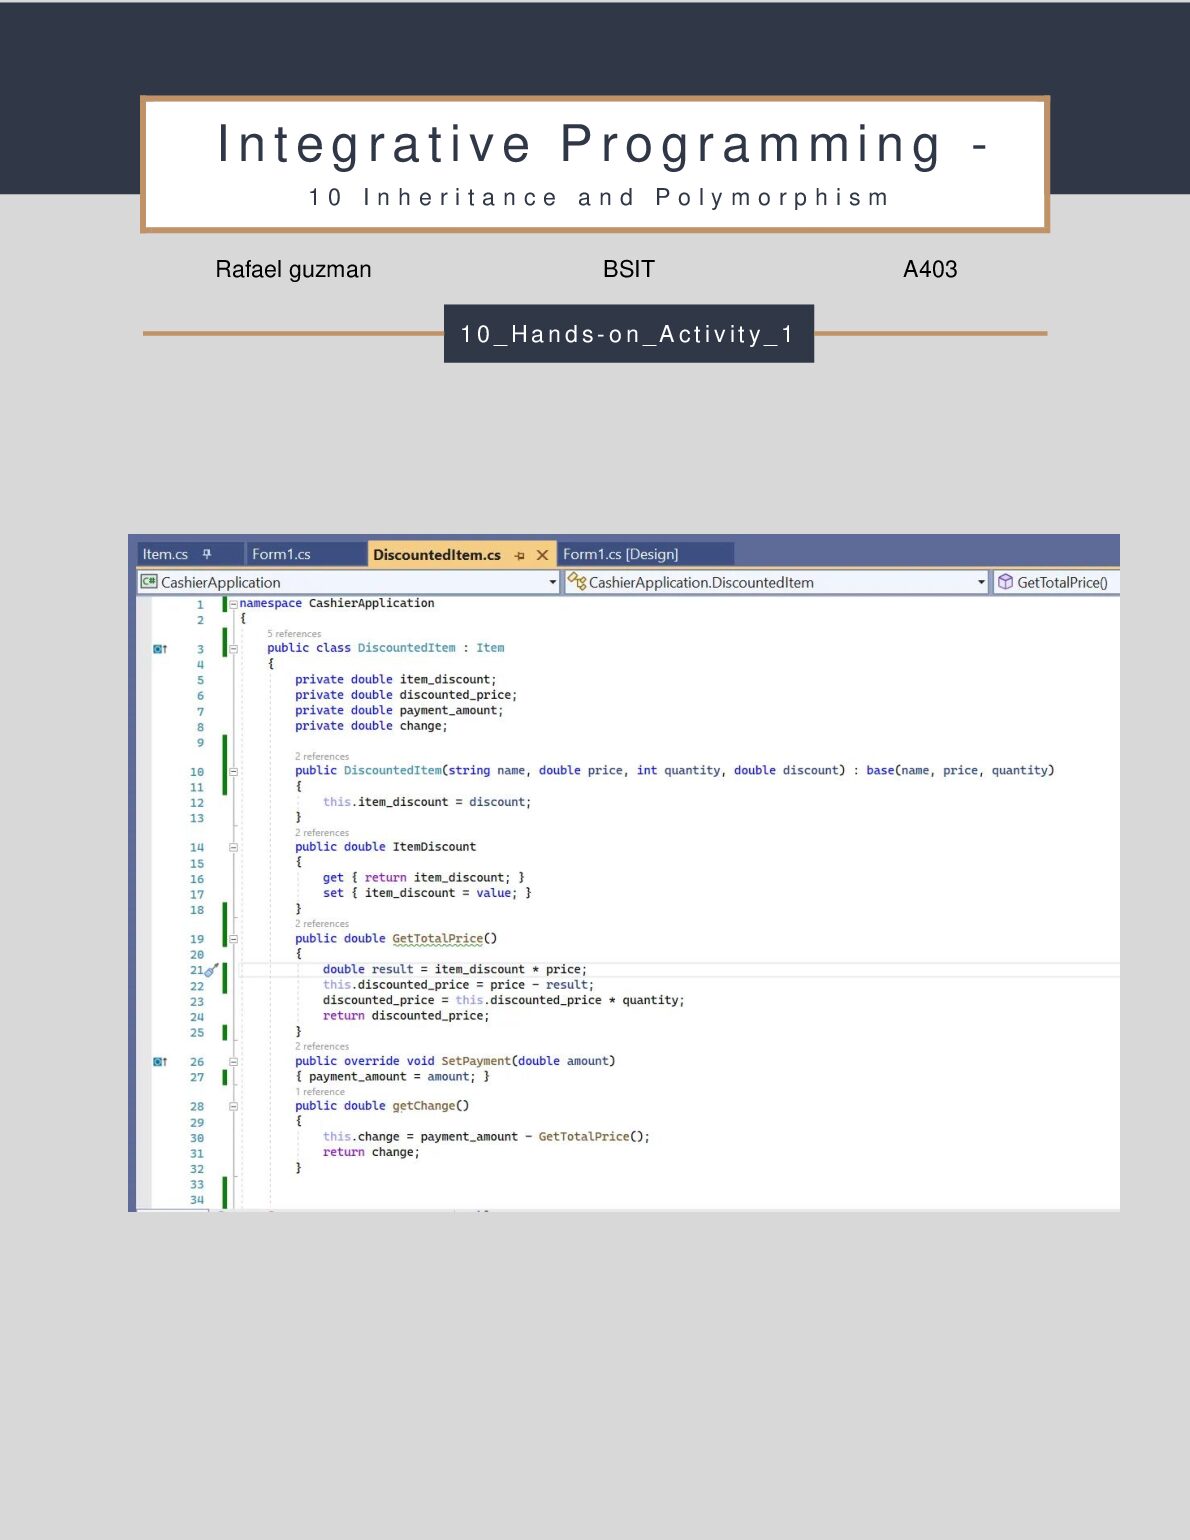1190x1540 pixels.
Task: Click the 'base' keyword in the constructor
Action: [880, 770]
